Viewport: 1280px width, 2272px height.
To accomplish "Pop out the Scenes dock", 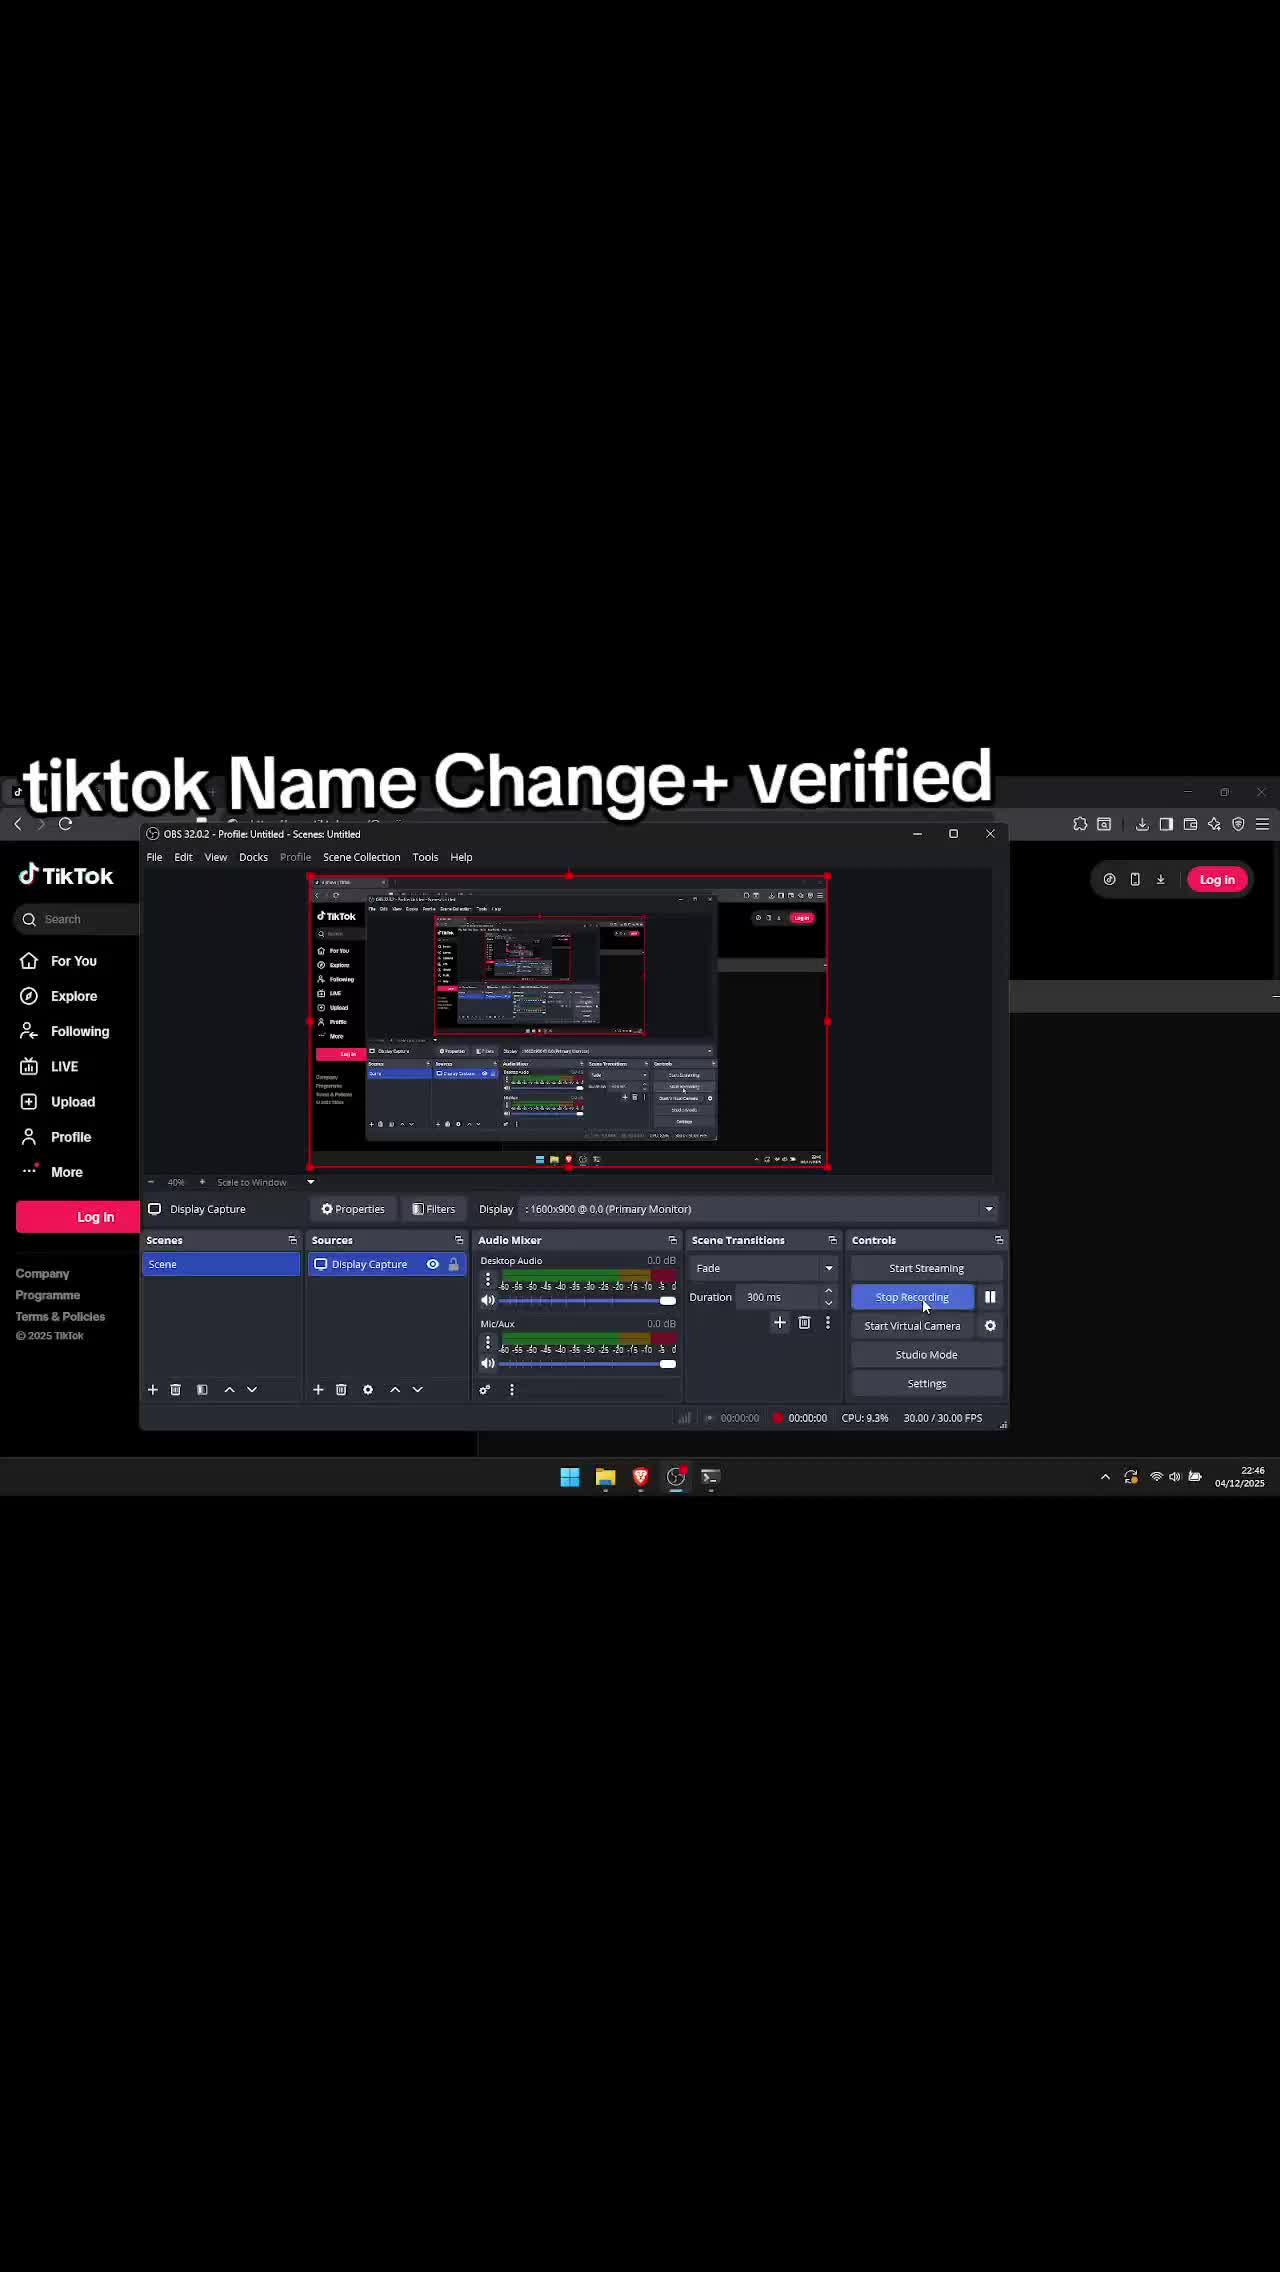I will coord(293,1240).
